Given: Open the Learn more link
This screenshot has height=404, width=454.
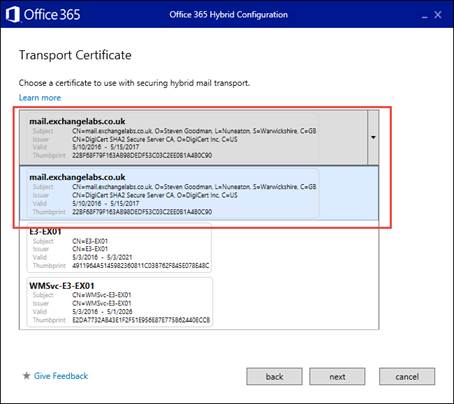Looking at the screenshot, I should 40,98.
